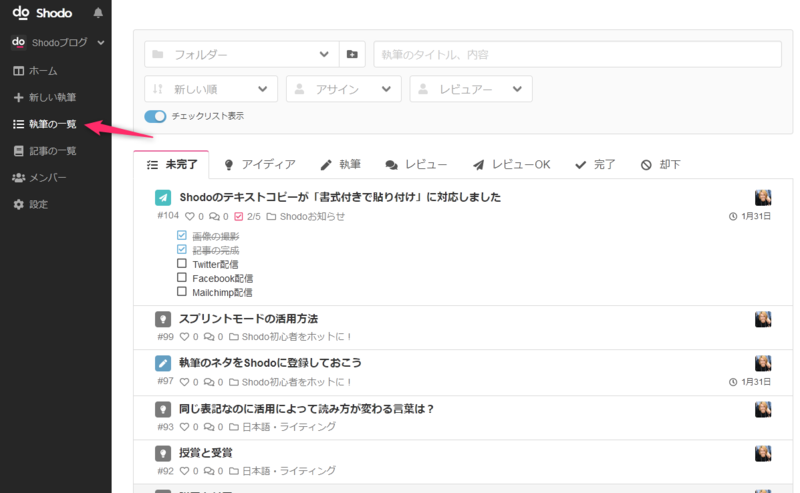Open the Shodoのテキストコピー article title

(340, 197)
